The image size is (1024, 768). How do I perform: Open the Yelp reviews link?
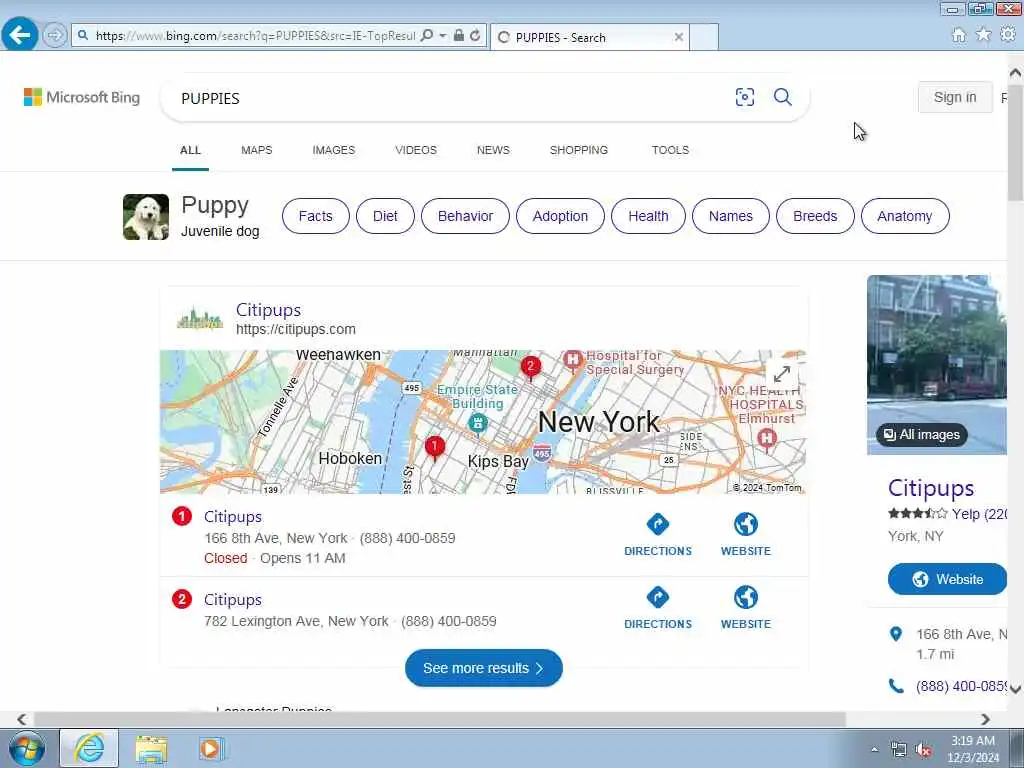coord(979,515)
